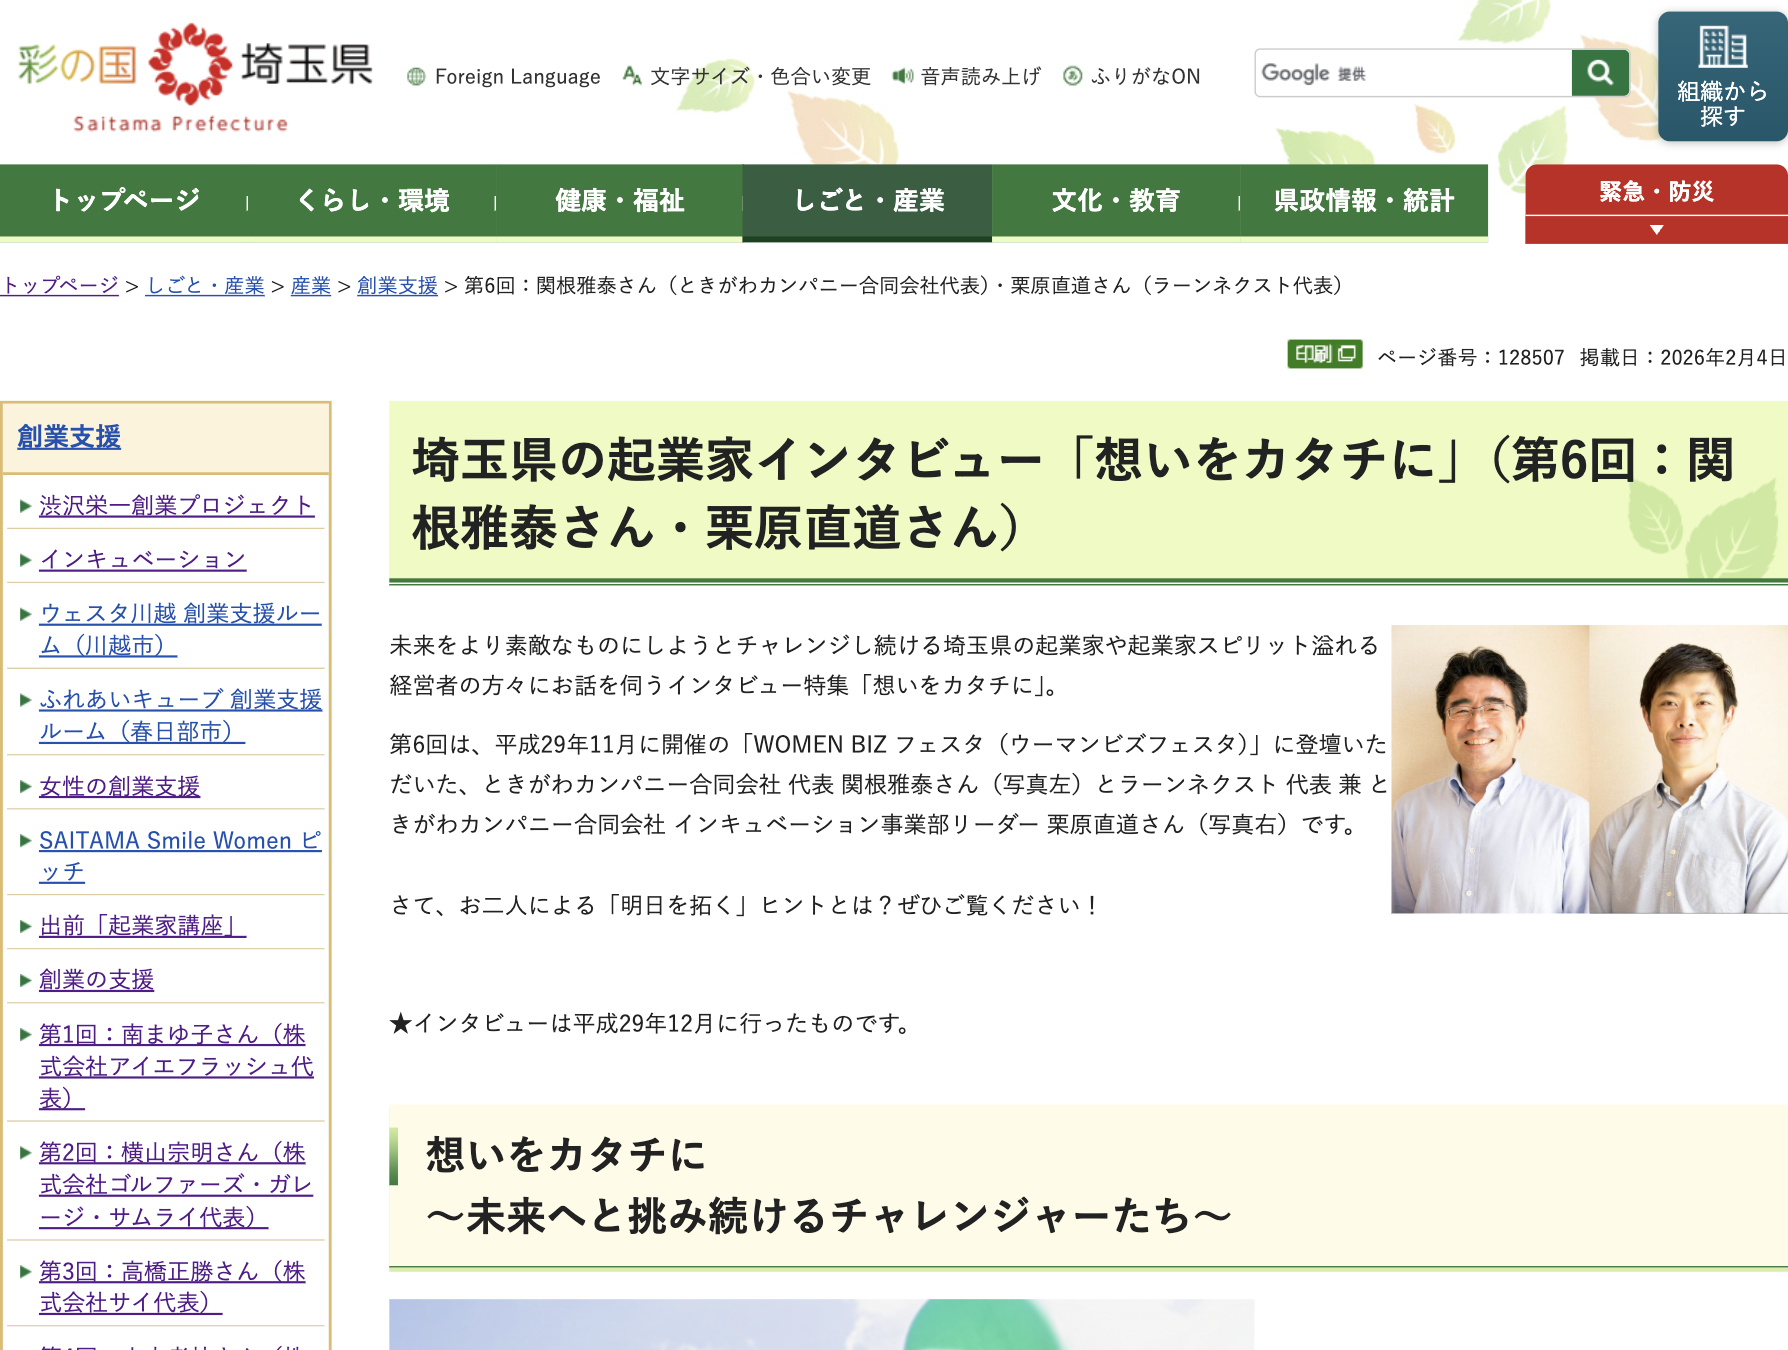Viewport: 1788px width, 1350px height.
Task: Click the magnifier search button
Action: tap(1600, 73)
